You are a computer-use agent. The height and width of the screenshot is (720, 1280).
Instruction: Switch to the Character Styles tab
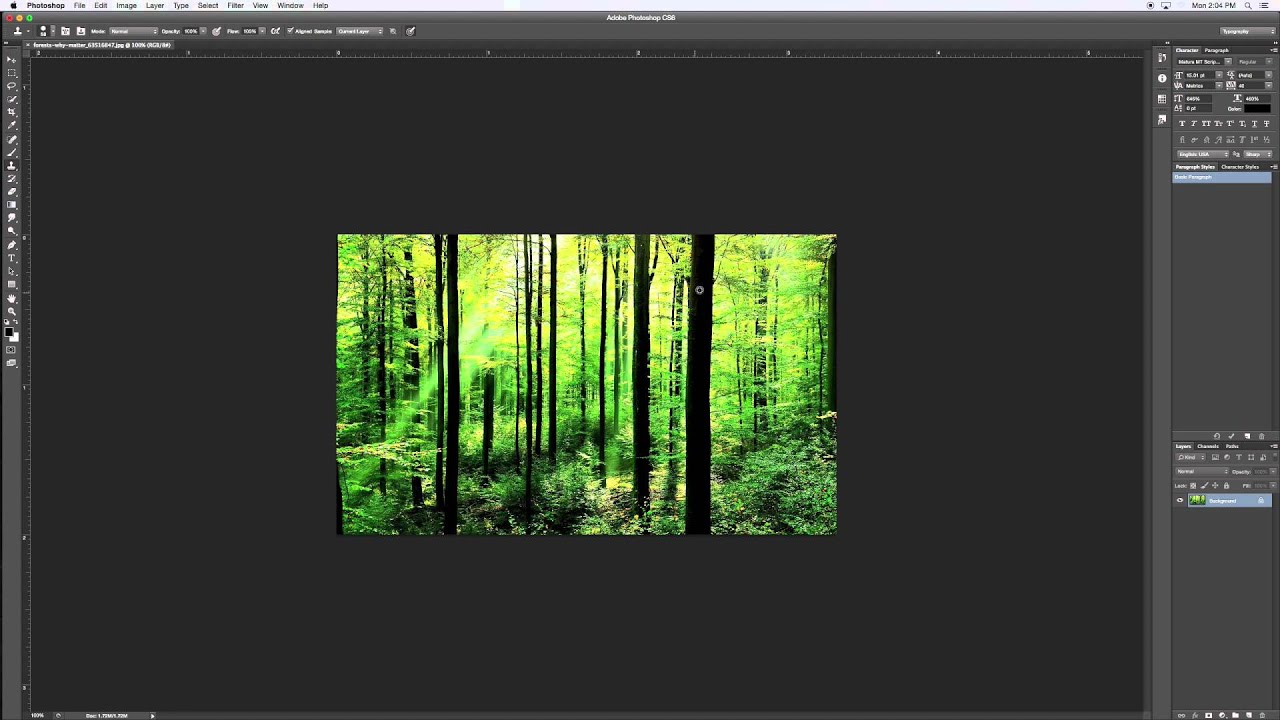1240,167
